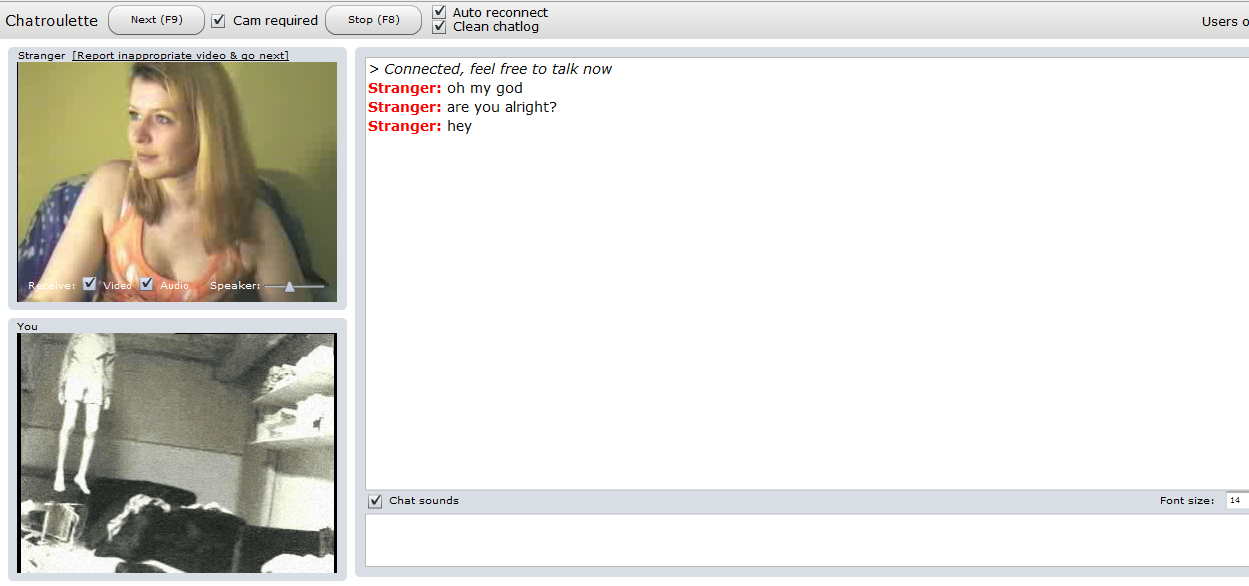Uncheck the Clean chatlog option
Image resolution: width=1249 pixels, height=586 pixels.
439,26
